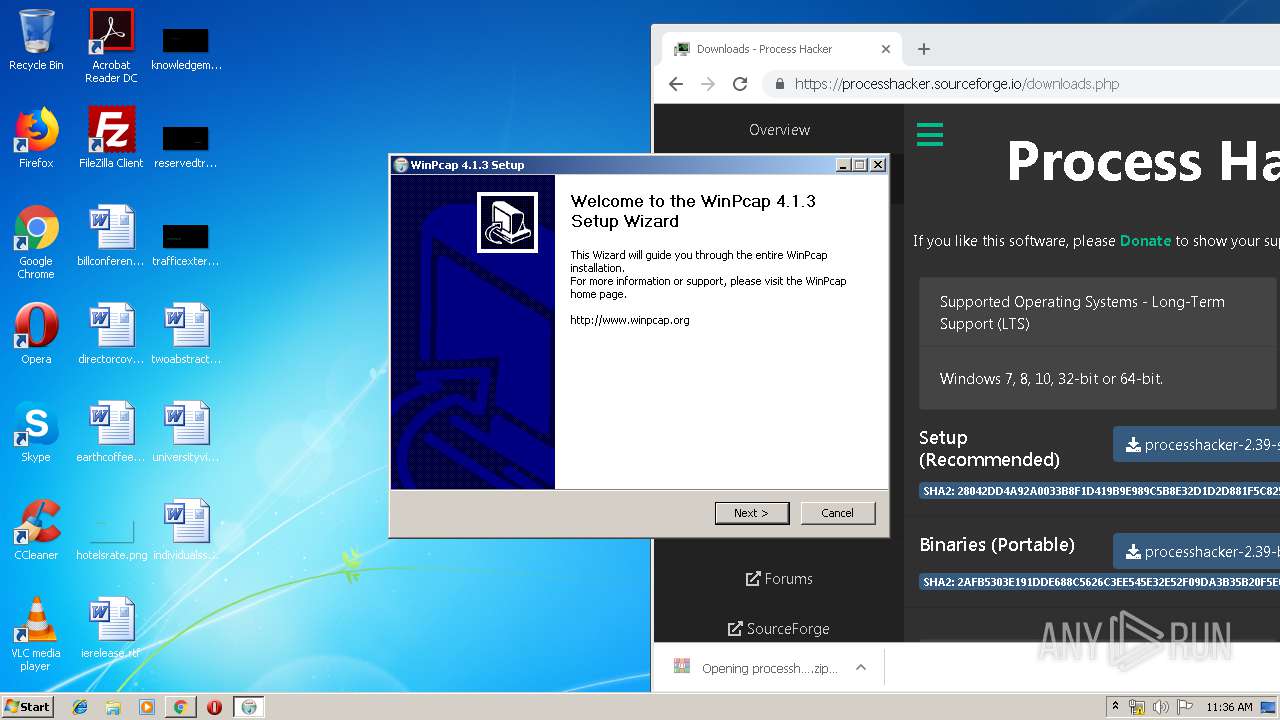Launch the CCleaner desktop shortcut
This screenshot has height=720, width=1280.
[36, 530]
